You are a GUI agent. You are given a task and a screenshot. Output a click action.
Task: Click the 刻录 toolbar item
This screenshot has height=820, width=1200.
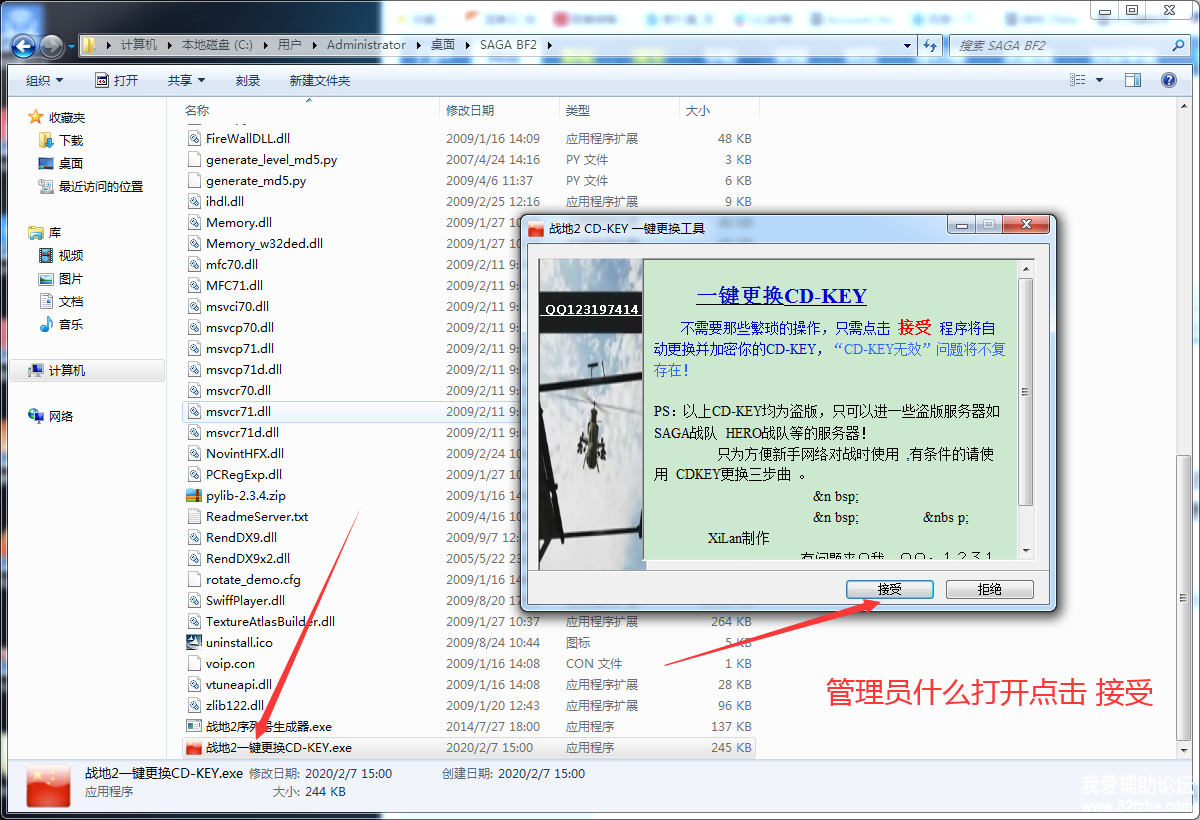coord(247,80)
